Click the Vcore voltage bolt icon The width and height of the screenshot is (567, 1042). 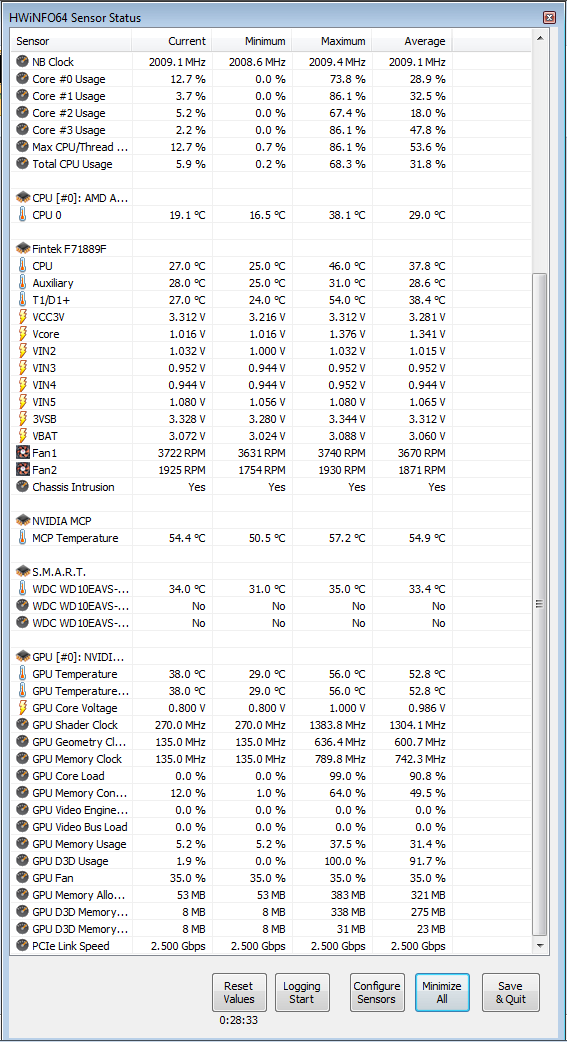[23, 334]
